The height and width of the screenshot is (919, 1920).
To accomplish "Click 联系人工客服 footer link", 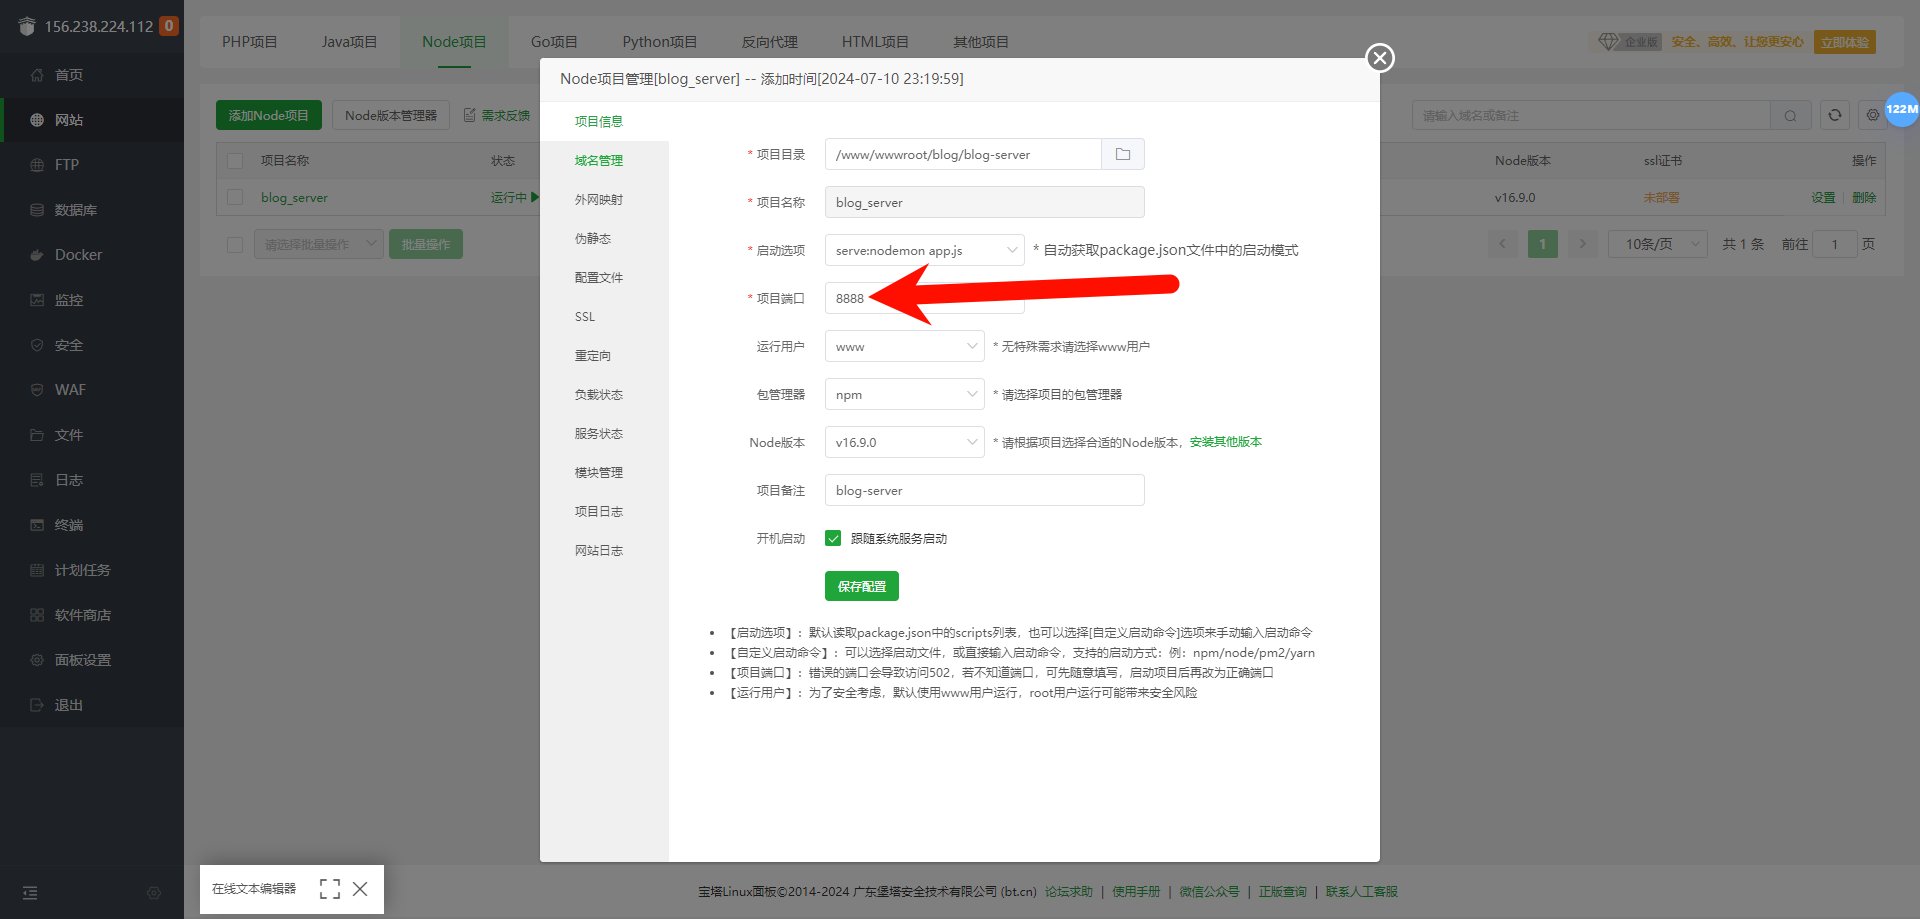I will click(1362, 891).
